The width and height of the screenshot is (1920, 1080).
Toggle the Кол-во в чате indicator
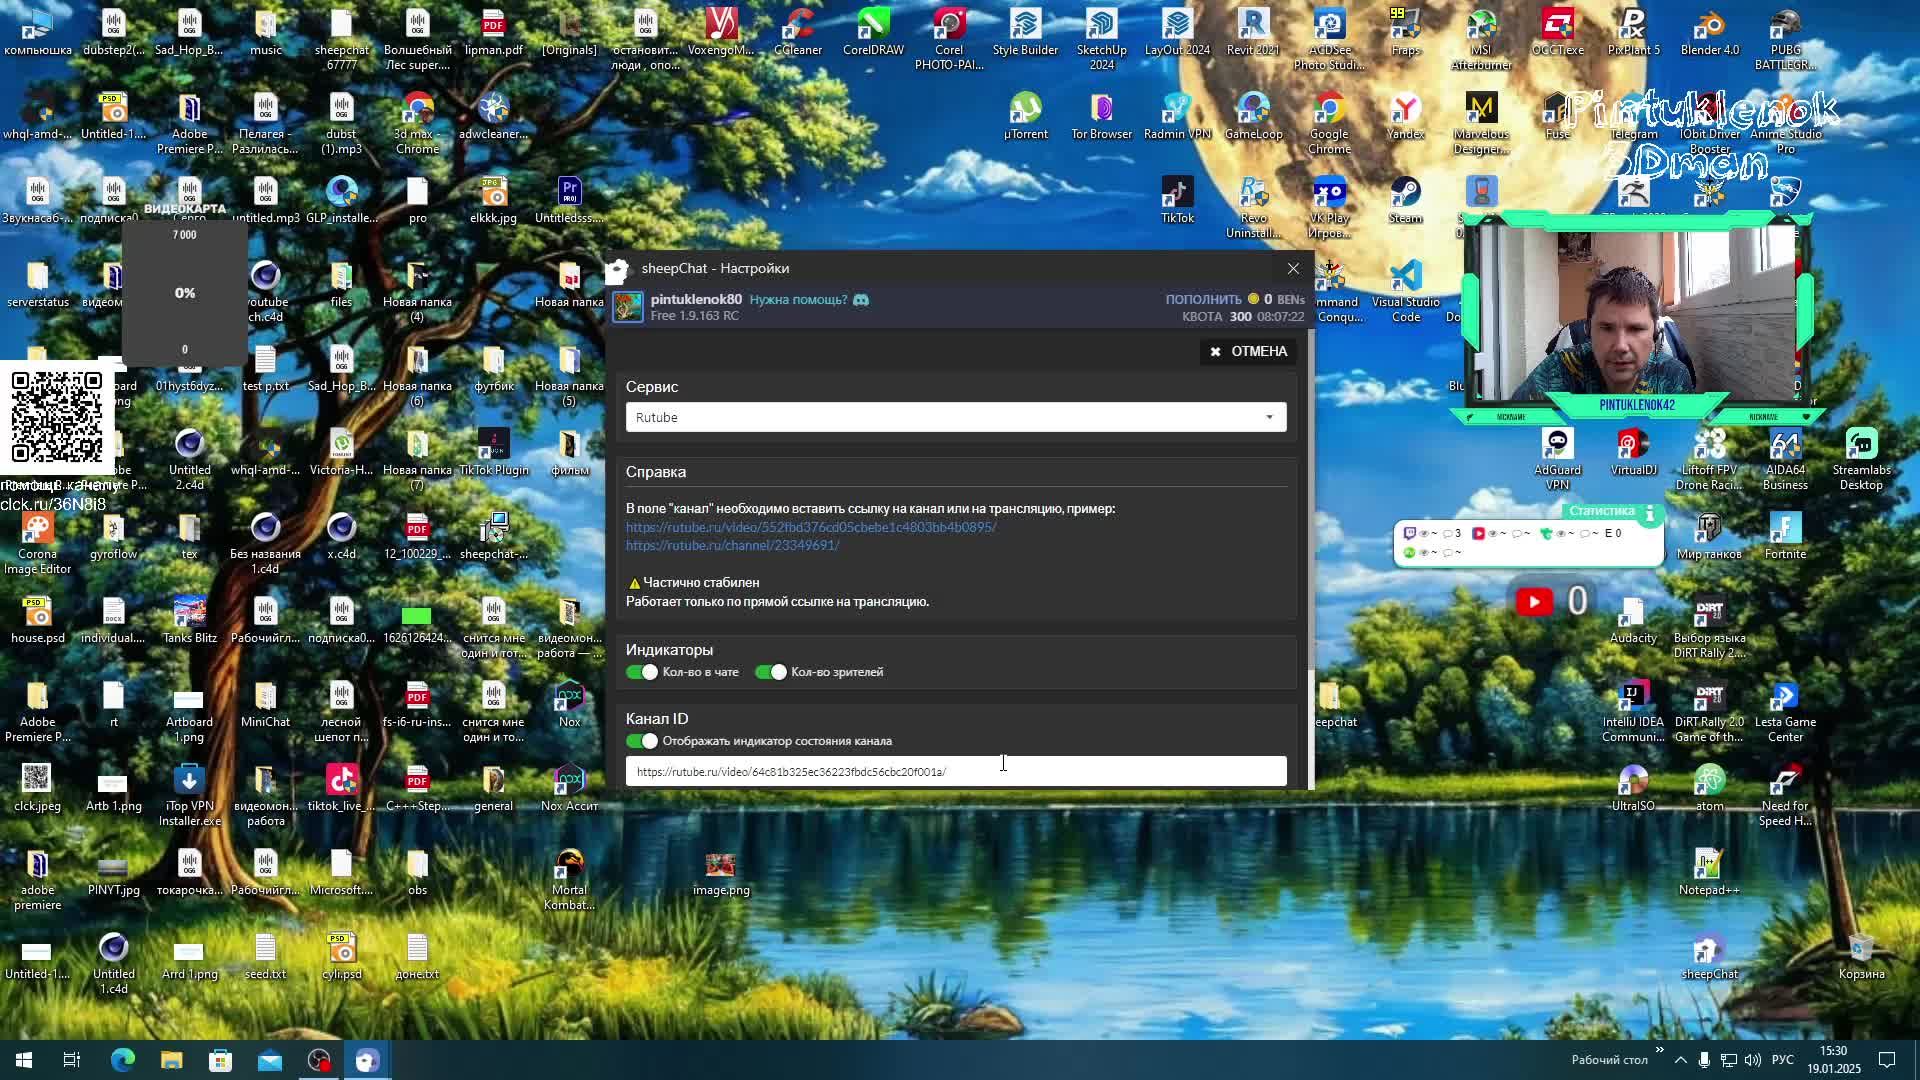[642, 672]
